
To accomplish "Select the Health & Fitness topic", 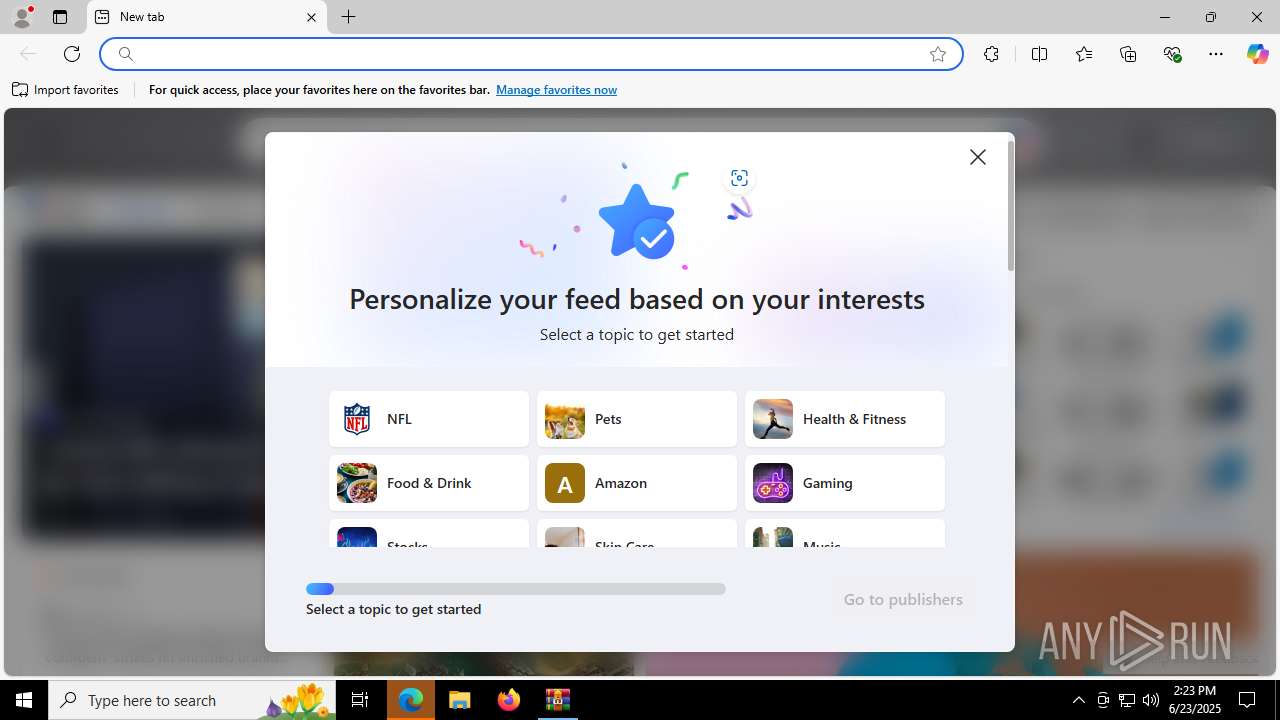I will pyautogui.click(x=845, y=419).
